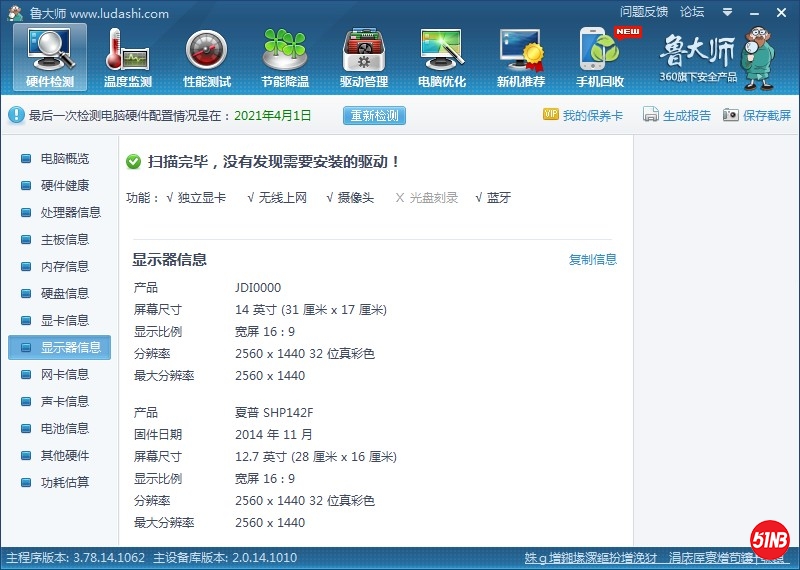This screenshot has width=800, height=570.
Task: Open 手机回收 phone recycling icon
Action: point(600,57)
